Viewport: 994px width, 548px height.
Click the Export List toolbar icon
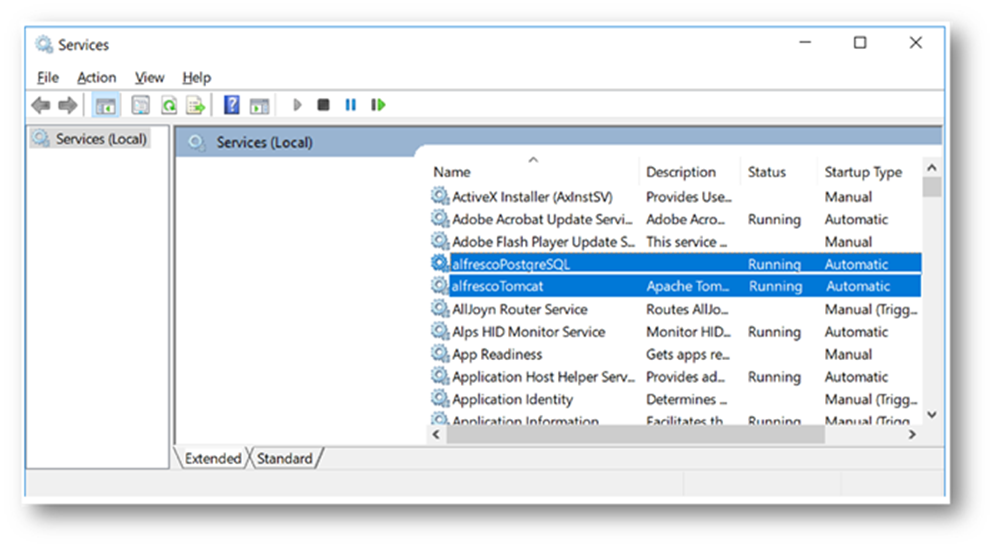(x=195, y=105)
